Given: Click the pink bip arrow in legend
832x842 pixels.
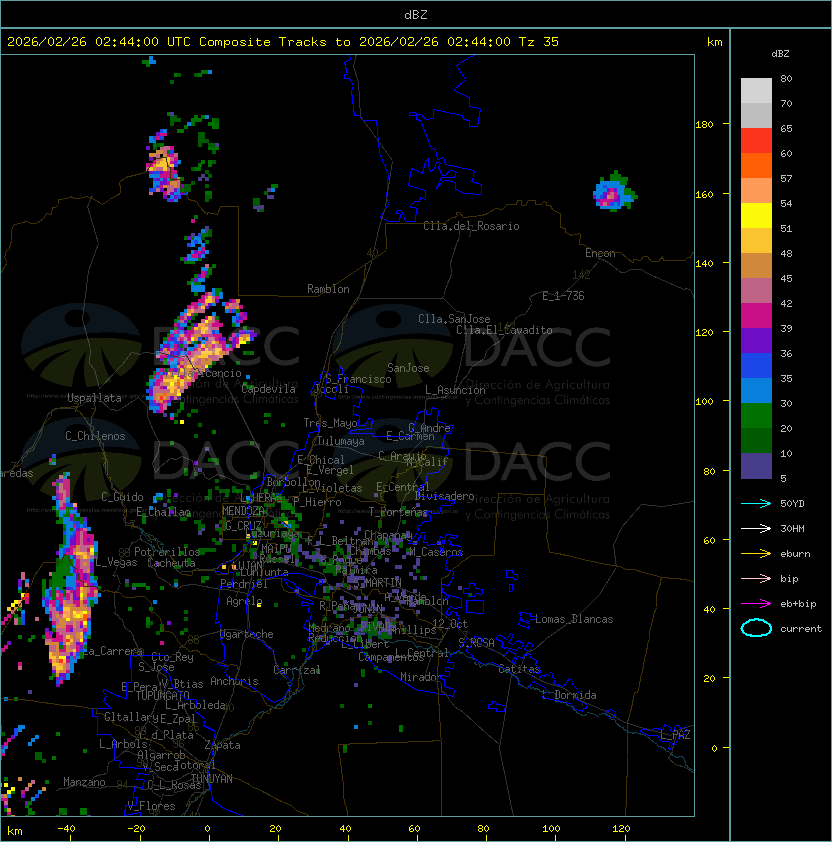Looking at the screenshot, I should tap(756, 578).
